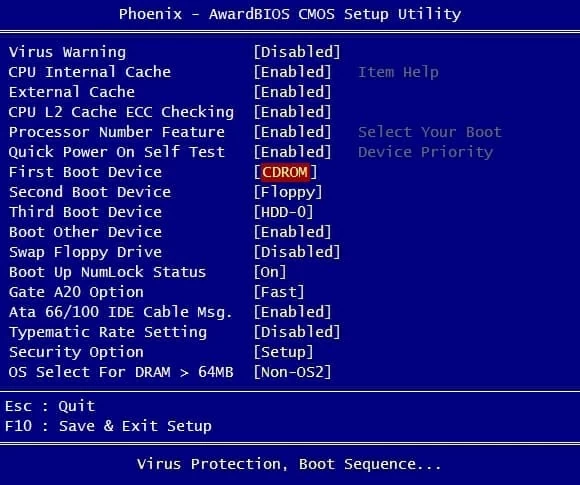Switch Boot Up NumLock Status On value
The height and width of the screenshot is (485, 580).
coord(270,272)
